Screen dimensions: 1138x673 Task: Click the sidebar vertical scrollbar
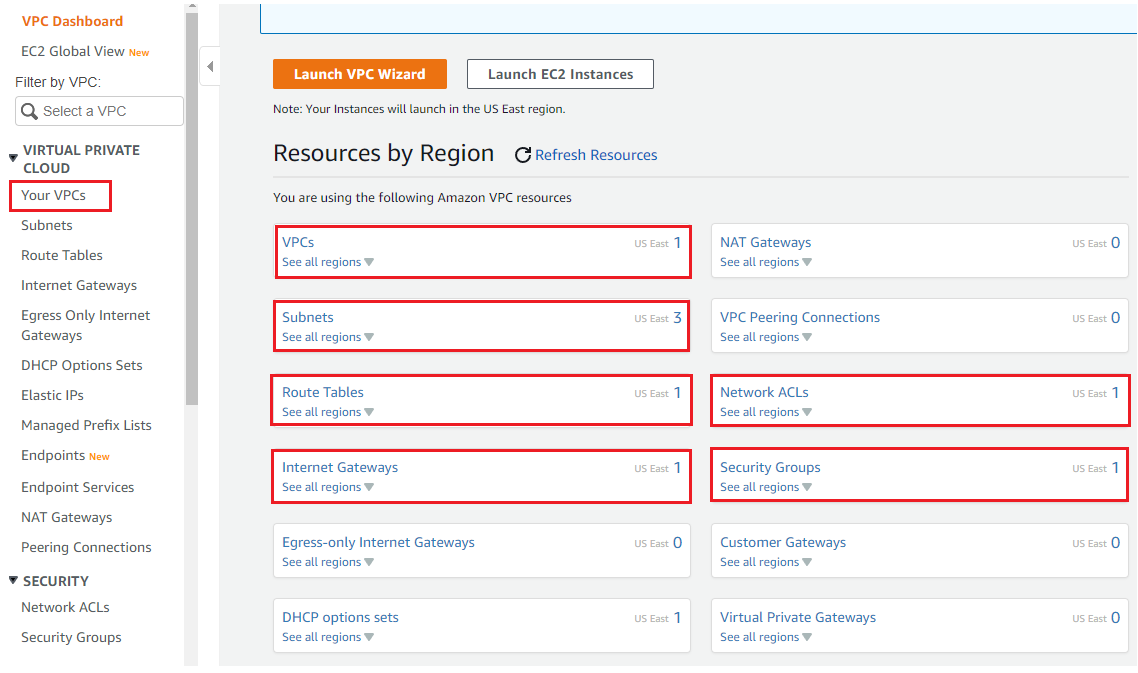click(x=192, y=208)
